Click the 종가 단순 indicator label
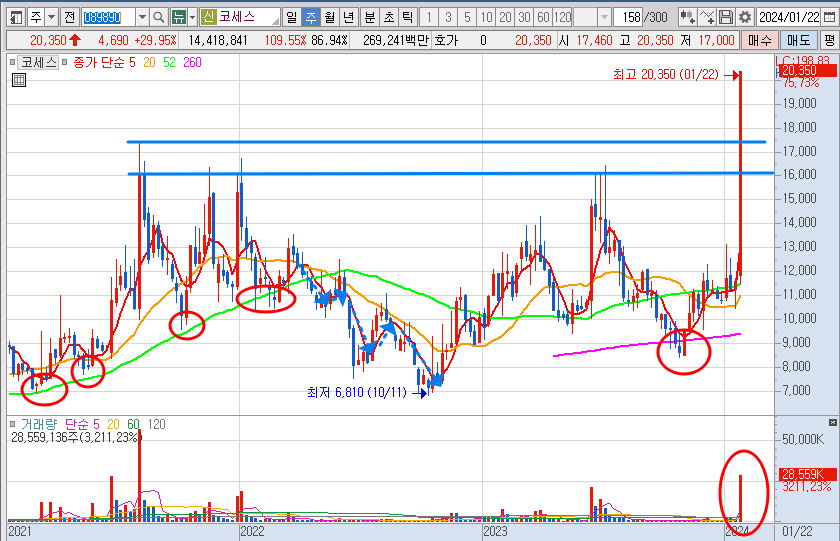The width and height of the screenshot is (840, 541). coord(99,63)
